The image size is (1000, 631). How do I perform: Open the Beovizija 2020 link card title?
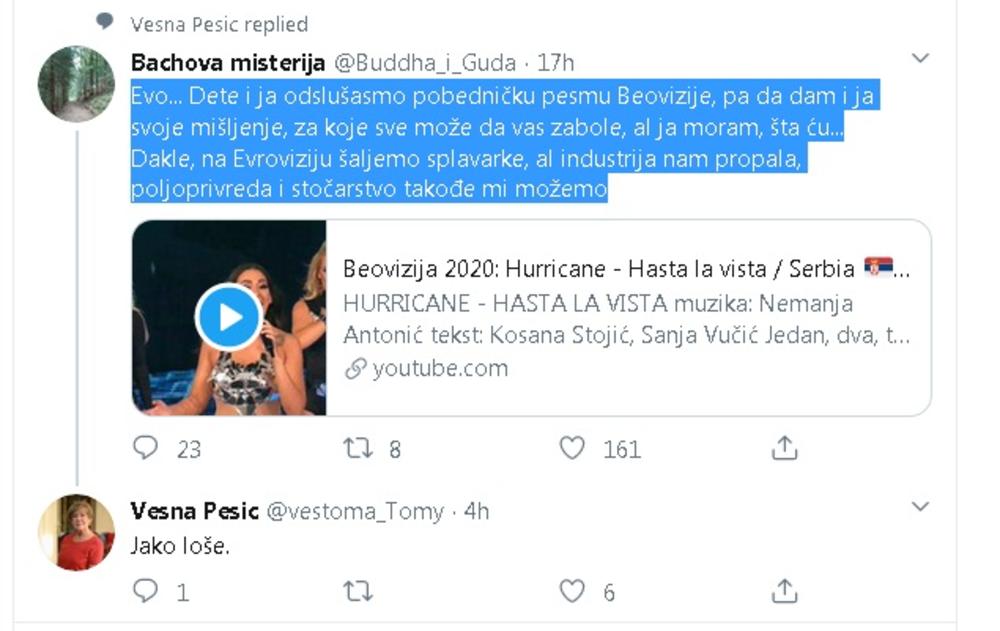click(x=626, y=269)
